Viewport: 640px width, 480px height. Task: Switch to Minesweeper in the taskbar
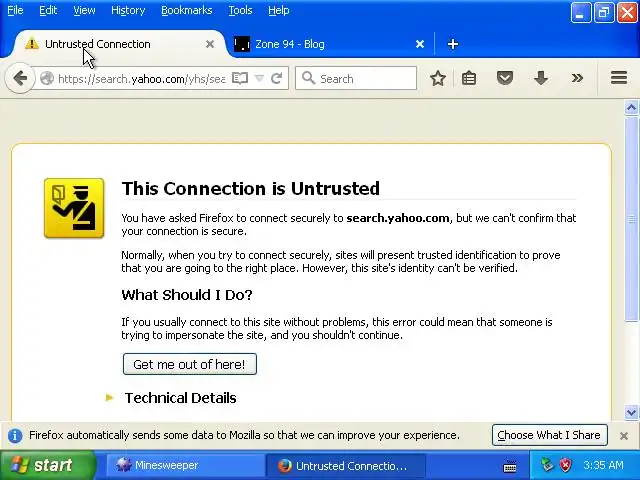pyautogui.click(x=184, y=465)
